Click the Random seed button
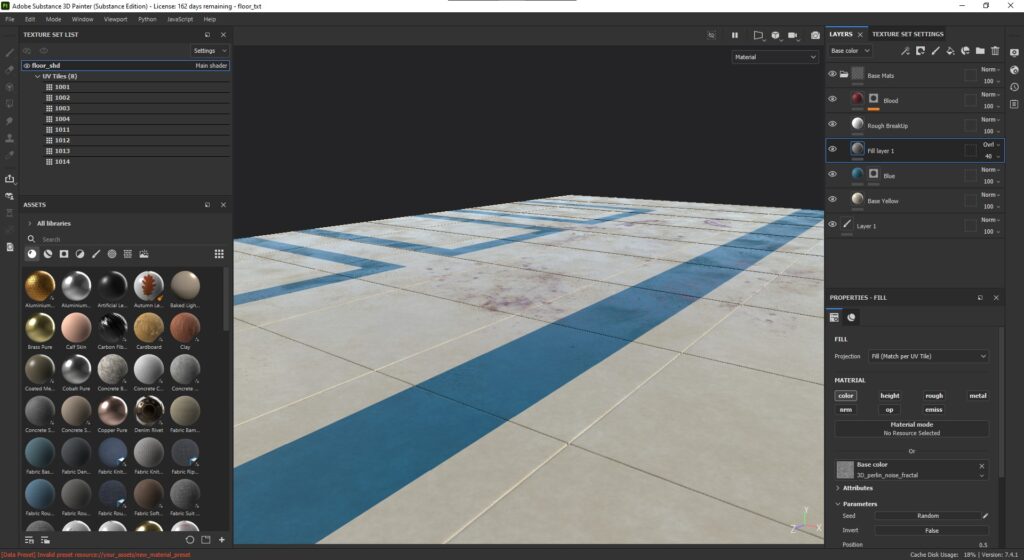 [927, 516]
